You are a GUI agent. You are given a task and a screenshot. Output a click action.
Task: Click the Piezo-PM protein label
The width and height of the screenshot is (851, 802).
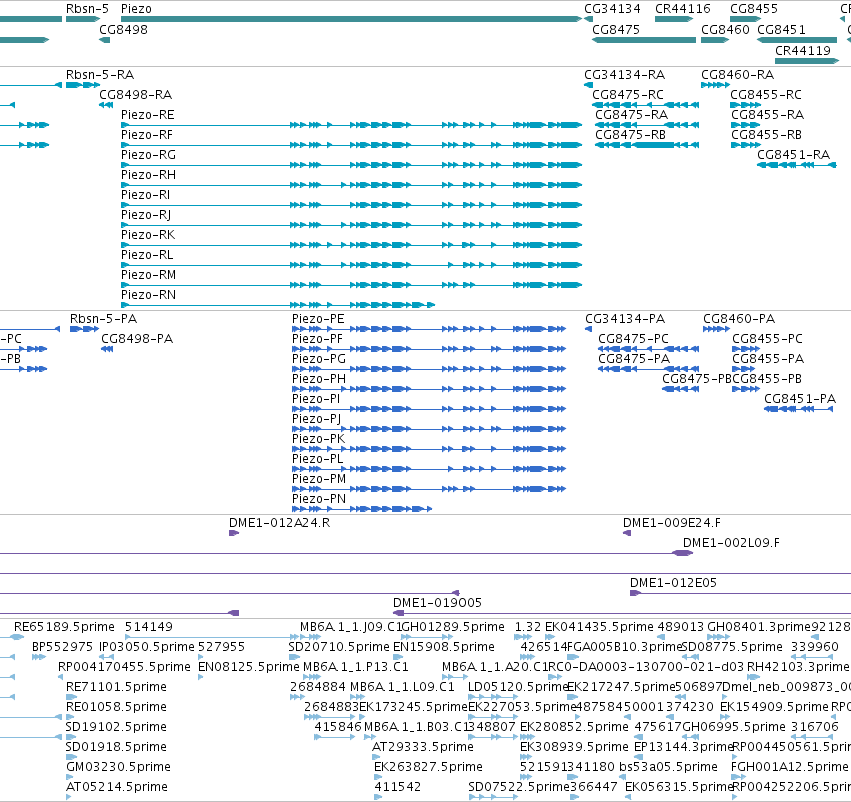(319, 479)
